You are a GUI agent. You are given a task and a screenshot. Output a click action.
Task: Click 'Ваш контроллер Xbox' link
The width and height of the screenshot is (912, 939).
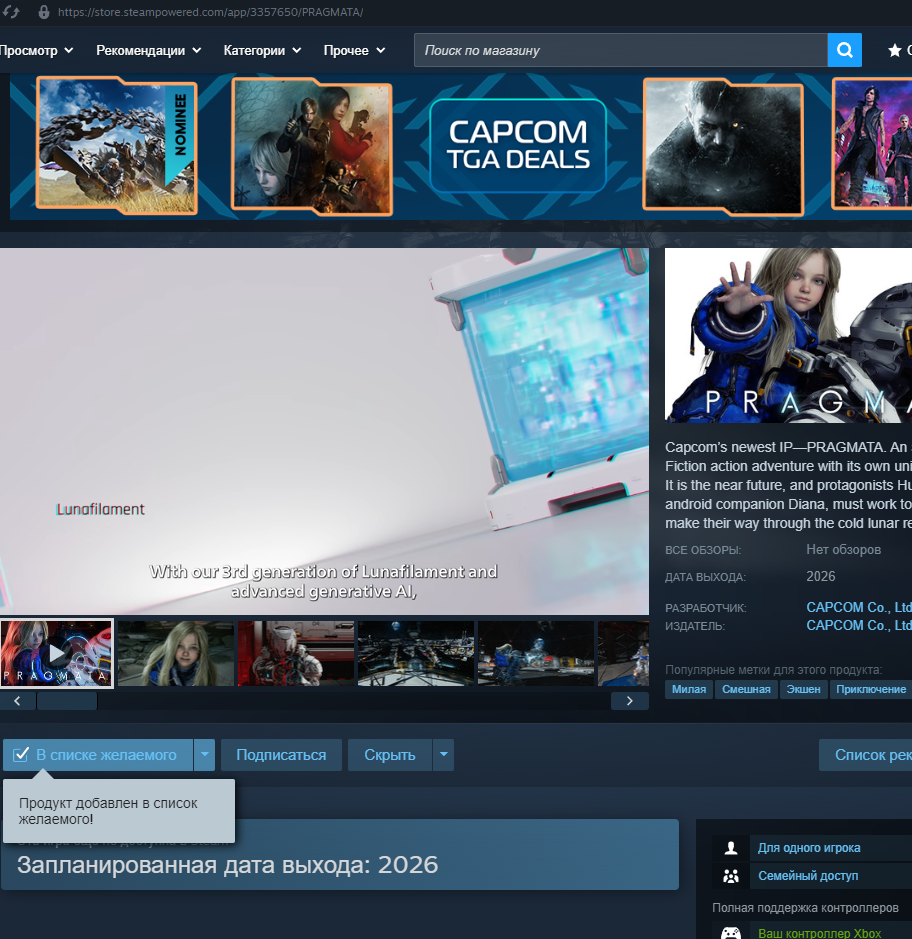click(x=819, y=933)
